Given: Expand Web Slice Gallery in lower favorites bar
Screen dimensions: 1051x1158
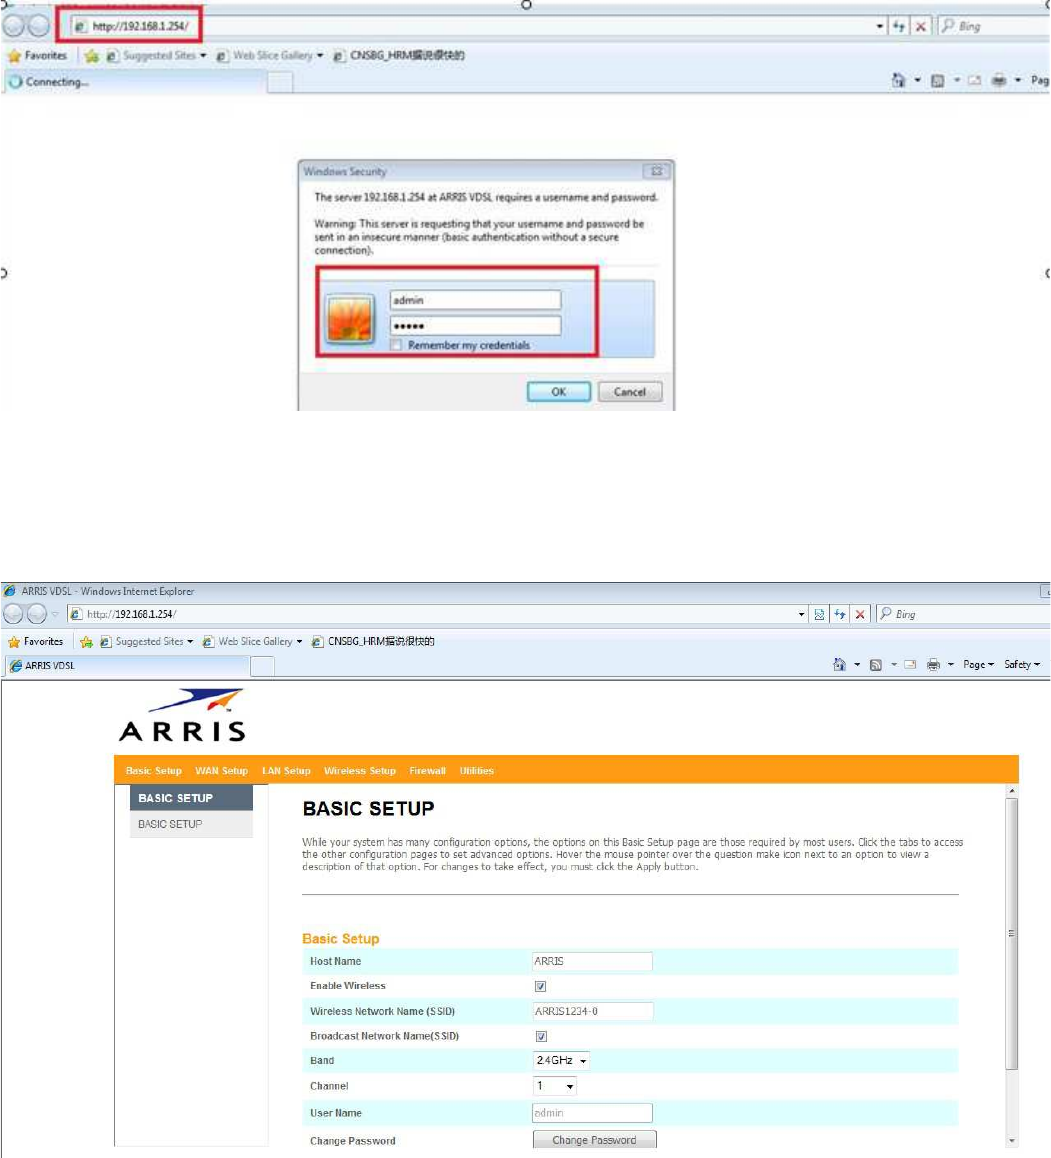Looking at the screenshot, I should (x=299, y=642).
